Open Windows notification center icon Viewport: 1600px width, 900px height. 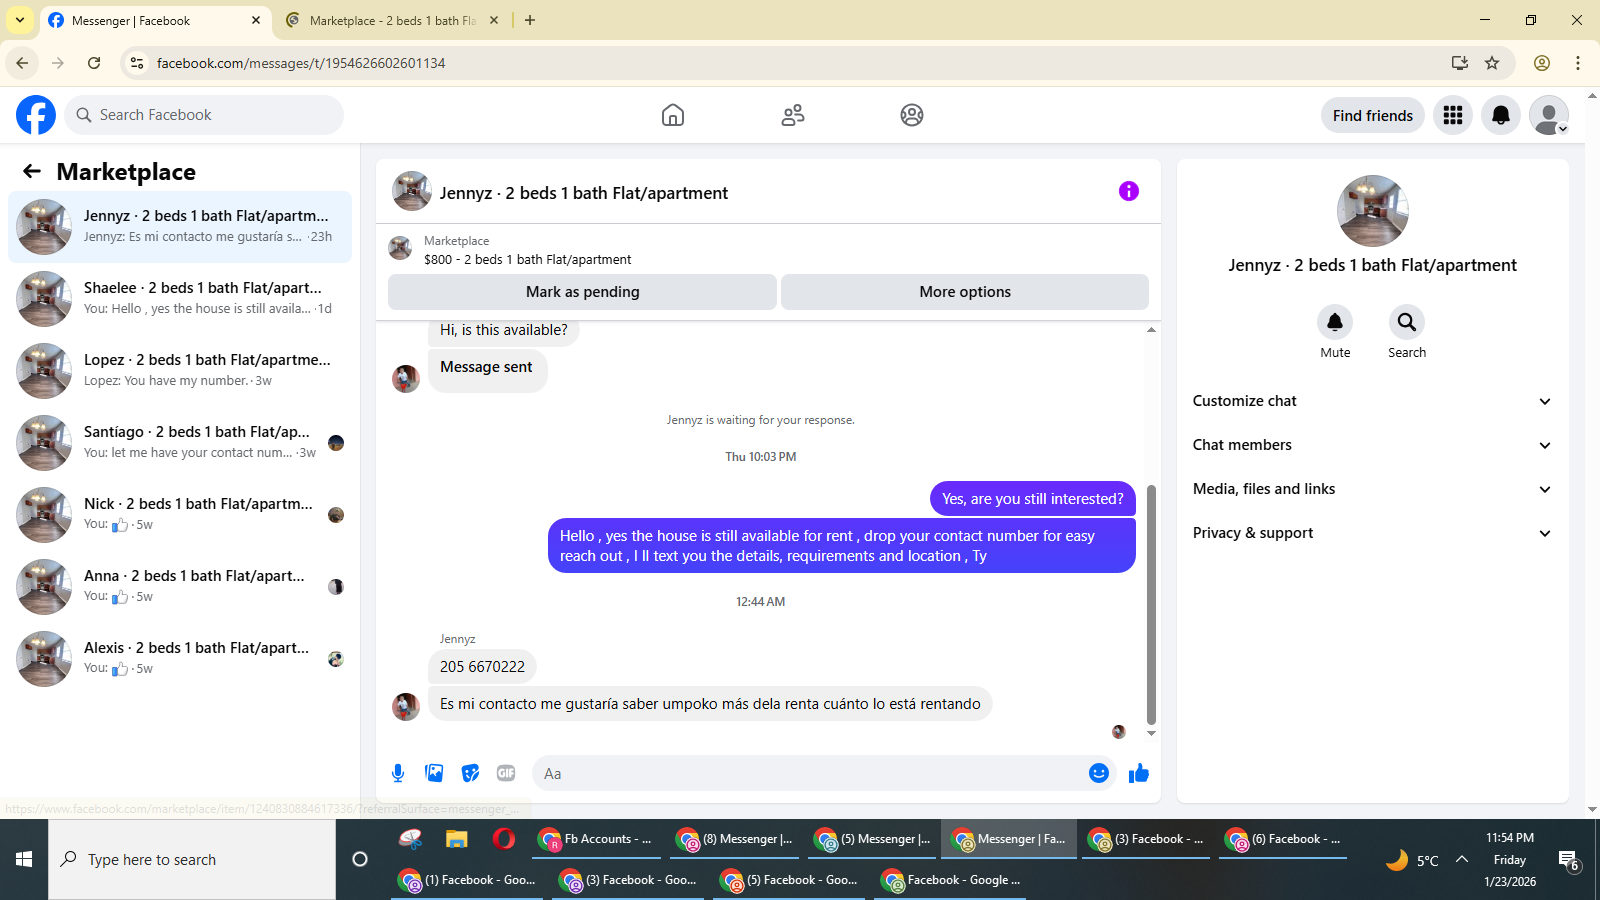click(1568, 860)
